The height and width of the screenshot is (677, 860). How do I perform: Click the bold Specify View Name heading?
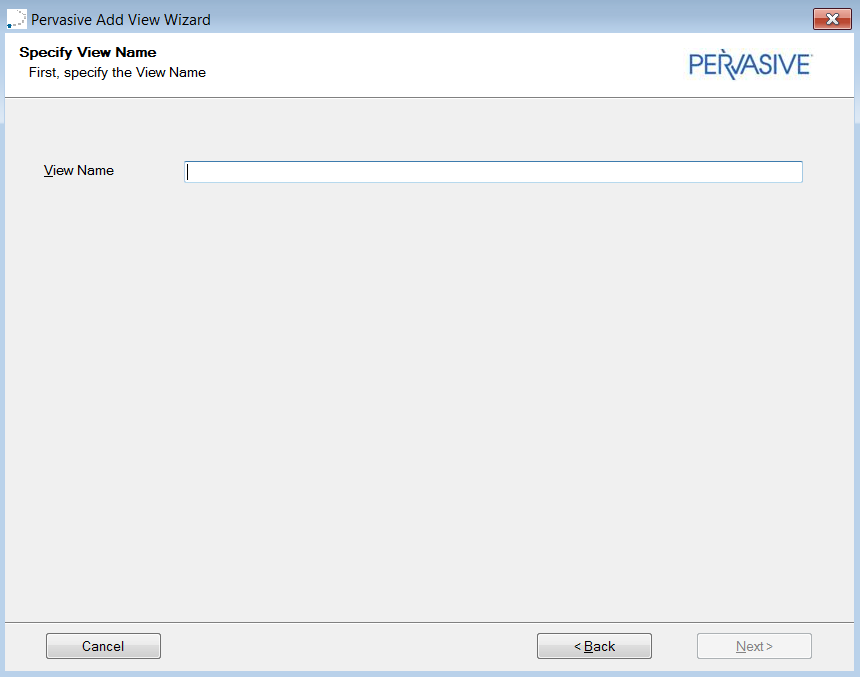coord(88,52)
